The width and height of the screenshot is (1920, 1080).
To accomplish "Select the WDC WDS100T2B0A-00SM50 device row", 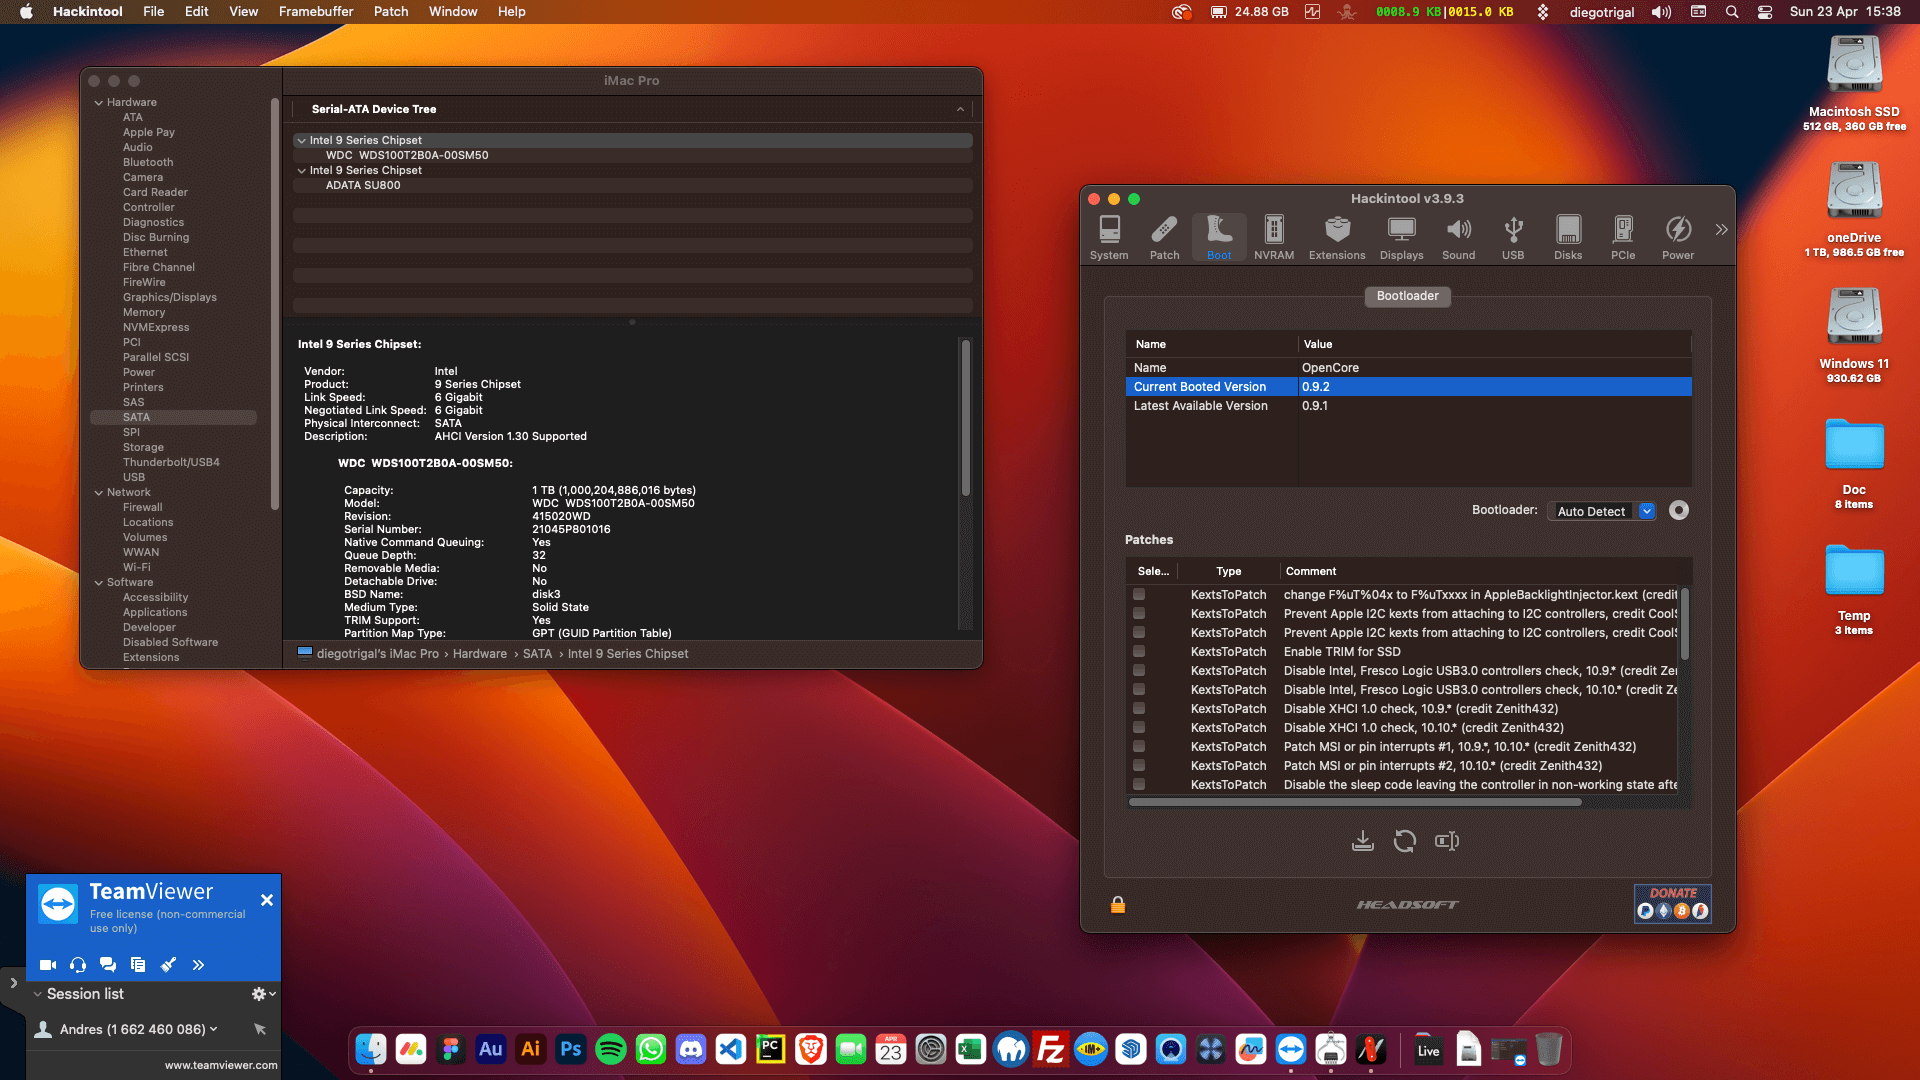I will coord(632,155).
